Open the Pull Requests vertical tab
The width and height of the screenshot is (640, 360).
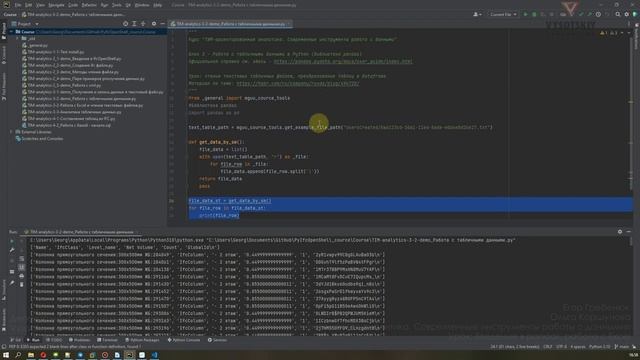4,87
